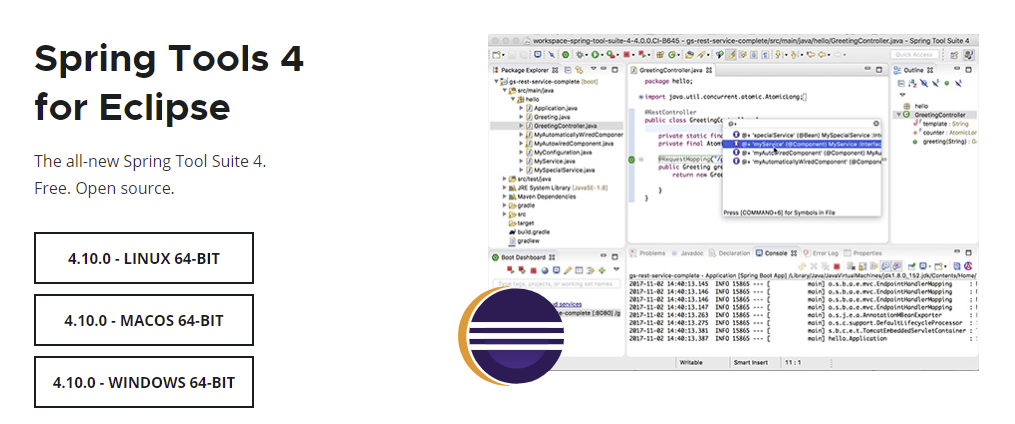Select the Boot Dashboard tab in the IDE screenshot
Viewport: 1015px width, 424px height.
523,257
